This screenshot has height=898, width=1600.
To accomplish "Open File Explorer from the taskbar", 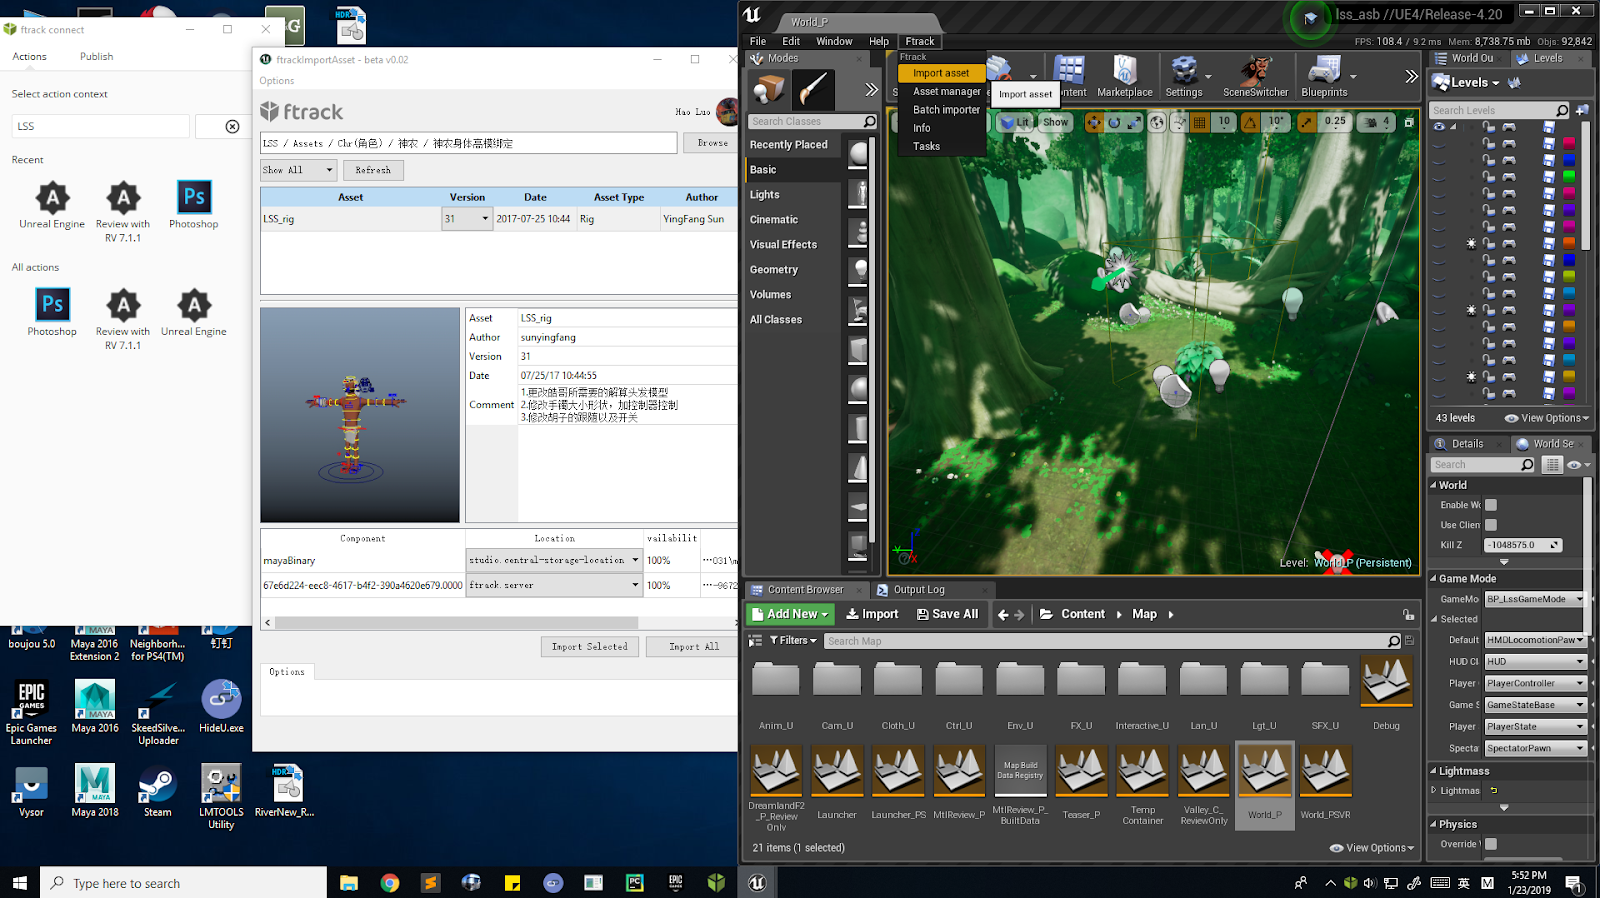I will tap(348, 883).
